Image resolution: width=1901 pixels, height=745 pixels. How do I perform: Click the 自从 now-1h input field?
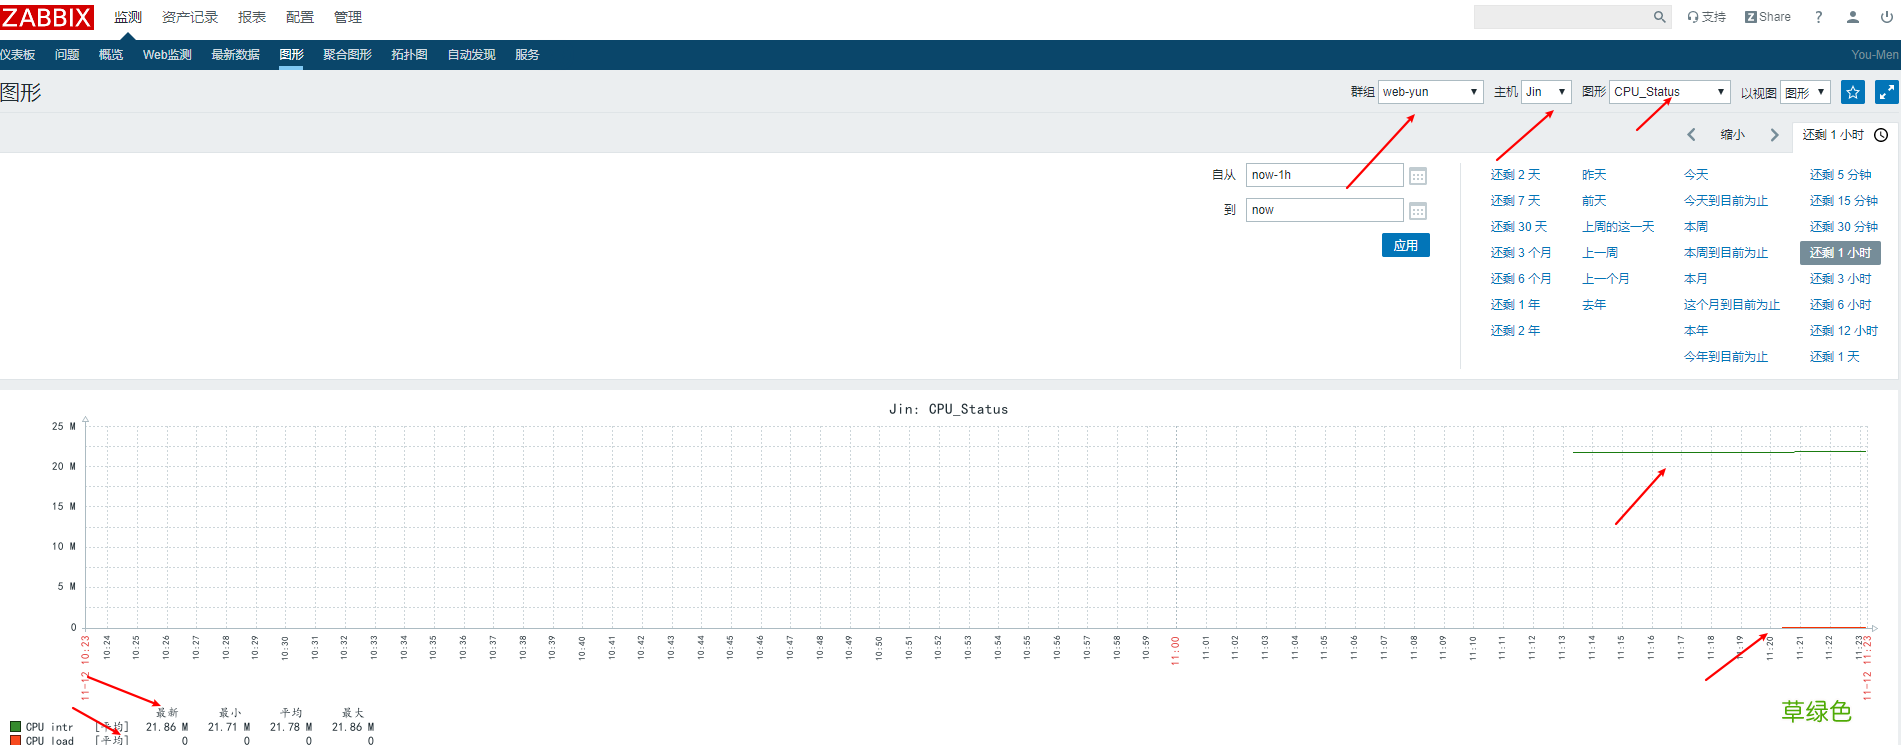click(1323, 175)
